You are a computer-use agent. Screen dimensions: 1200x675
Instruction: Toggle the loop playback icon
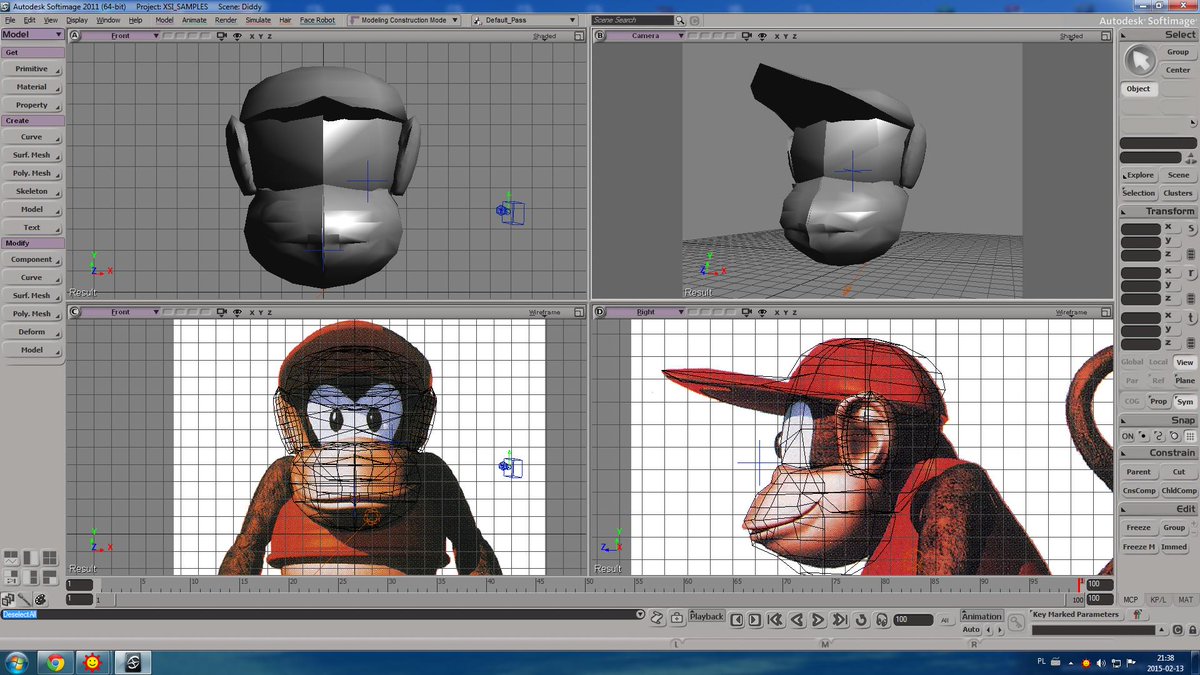tap(862, 620)
